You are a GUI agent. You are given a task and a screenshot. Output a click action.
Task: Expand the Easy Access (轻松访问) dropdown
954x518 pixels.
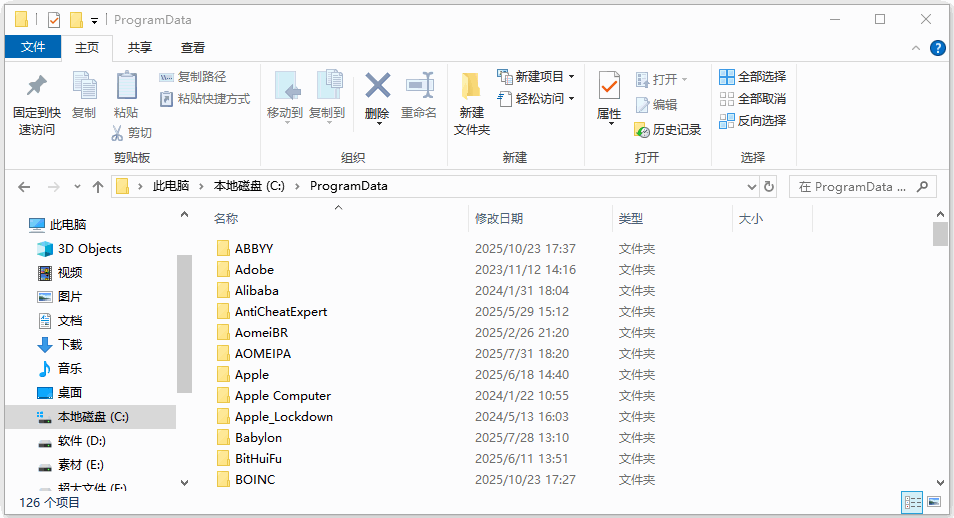[571, 99]
